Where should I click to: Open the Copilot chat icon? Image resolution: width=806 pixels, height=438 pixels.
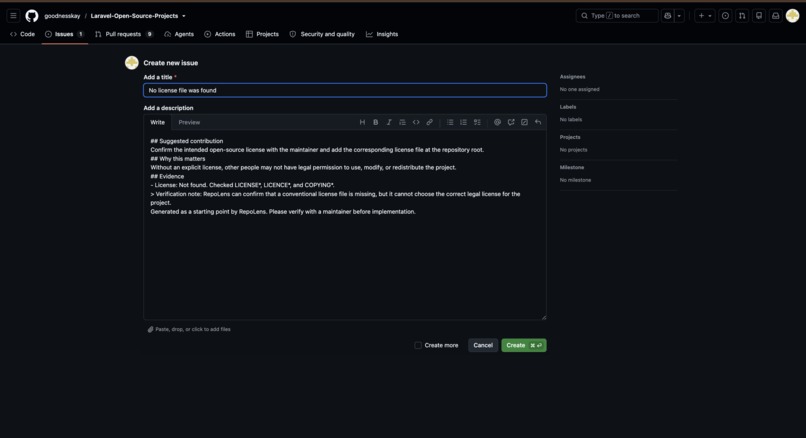point(668,16)
